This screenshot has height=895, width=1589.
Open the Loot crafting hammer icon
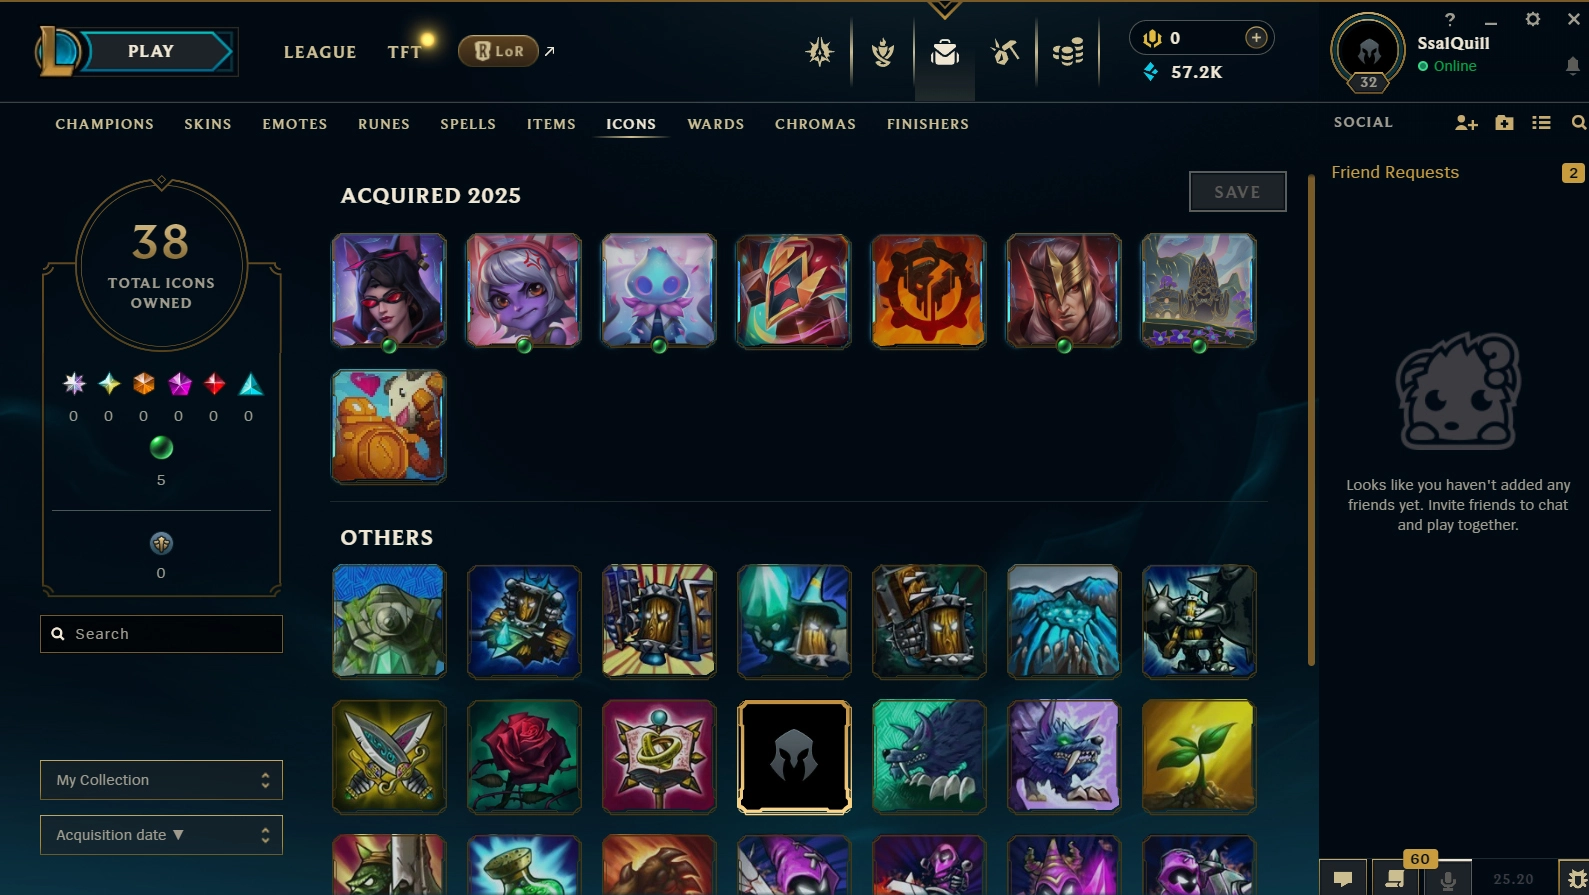tap(1005, 52)
